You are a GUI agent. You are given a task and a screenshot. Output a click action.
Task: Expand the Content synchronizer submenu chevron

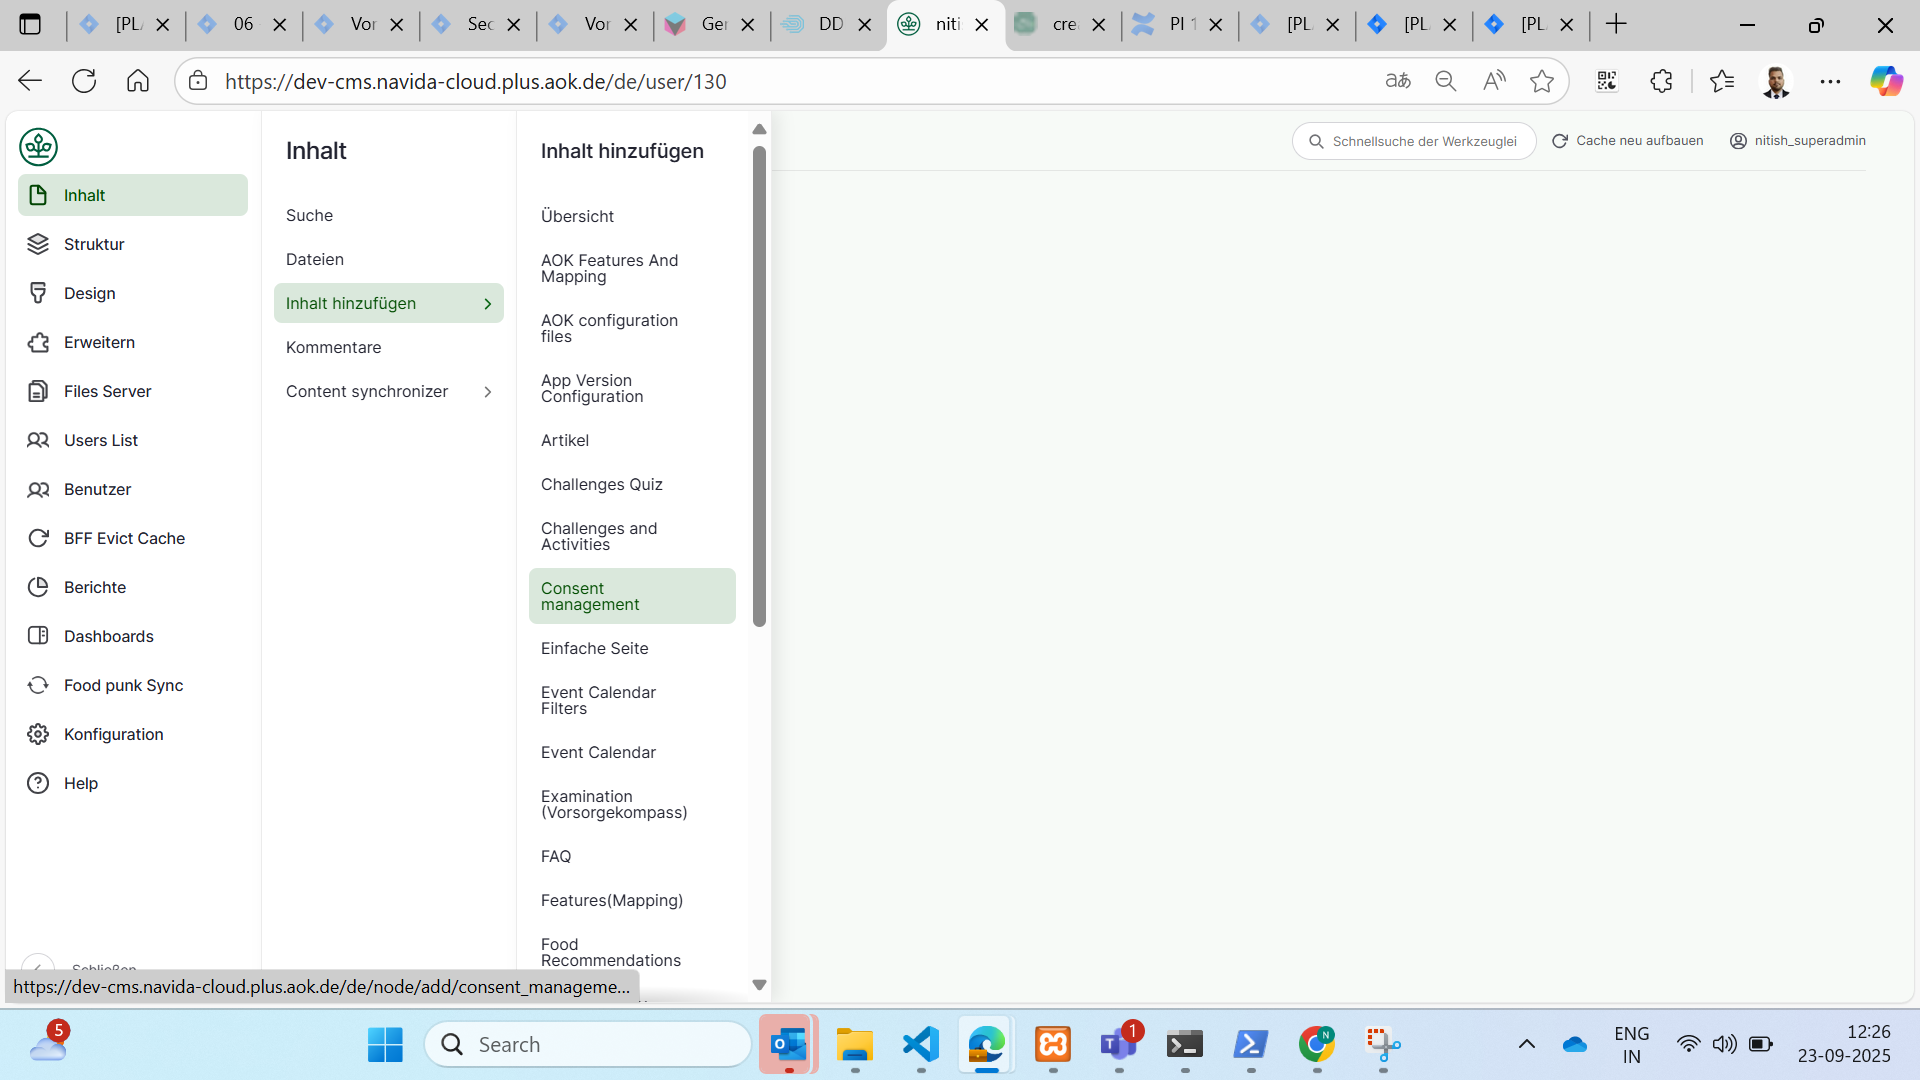(x=488, y=392)
